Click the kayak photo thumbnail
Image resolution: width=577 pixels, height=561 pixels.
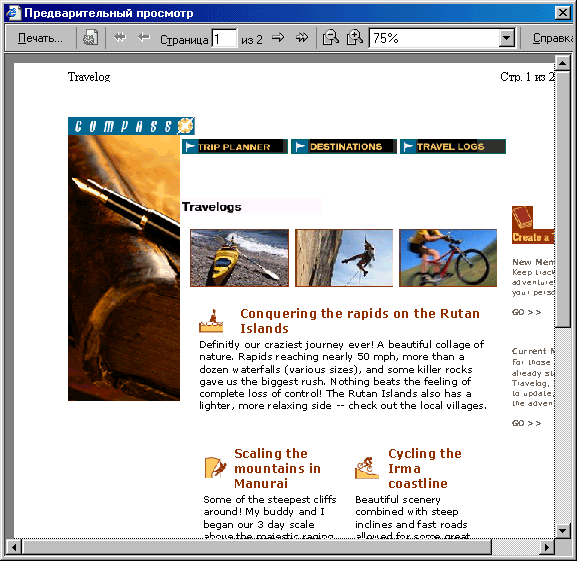pyautogui.click(x=240, y=258)
